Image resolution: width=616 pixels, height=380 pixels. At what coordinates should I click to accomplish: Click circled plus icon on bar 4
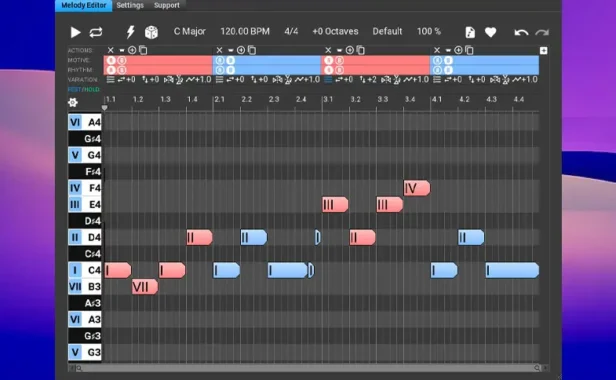458,50
